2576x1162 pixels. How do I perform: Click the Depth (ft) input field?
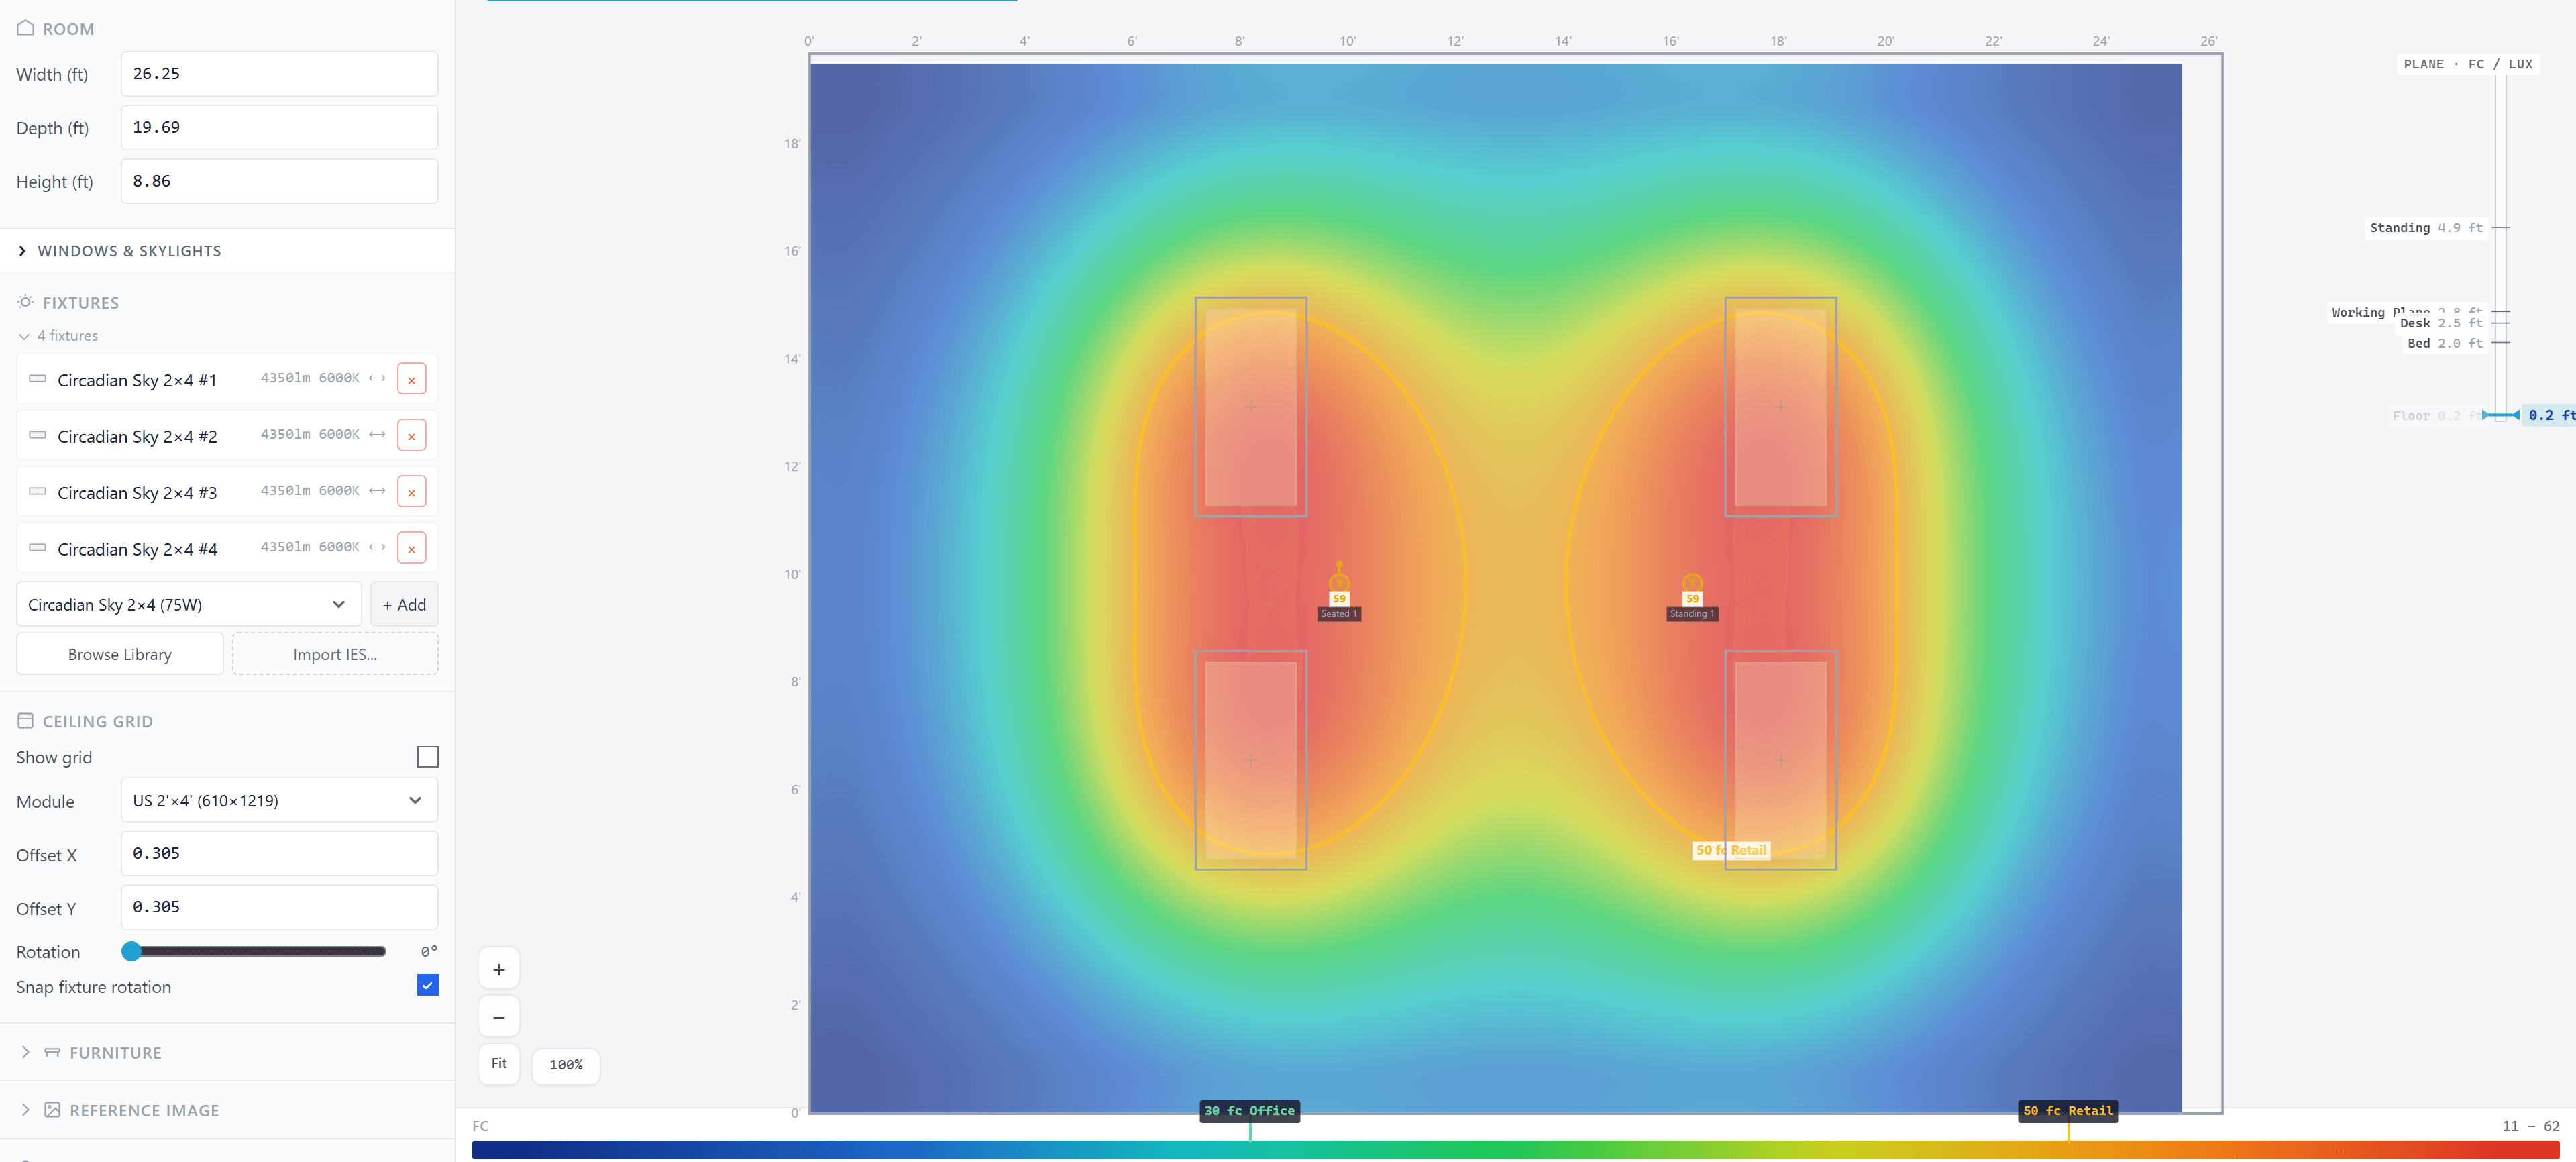coord(279,128)
